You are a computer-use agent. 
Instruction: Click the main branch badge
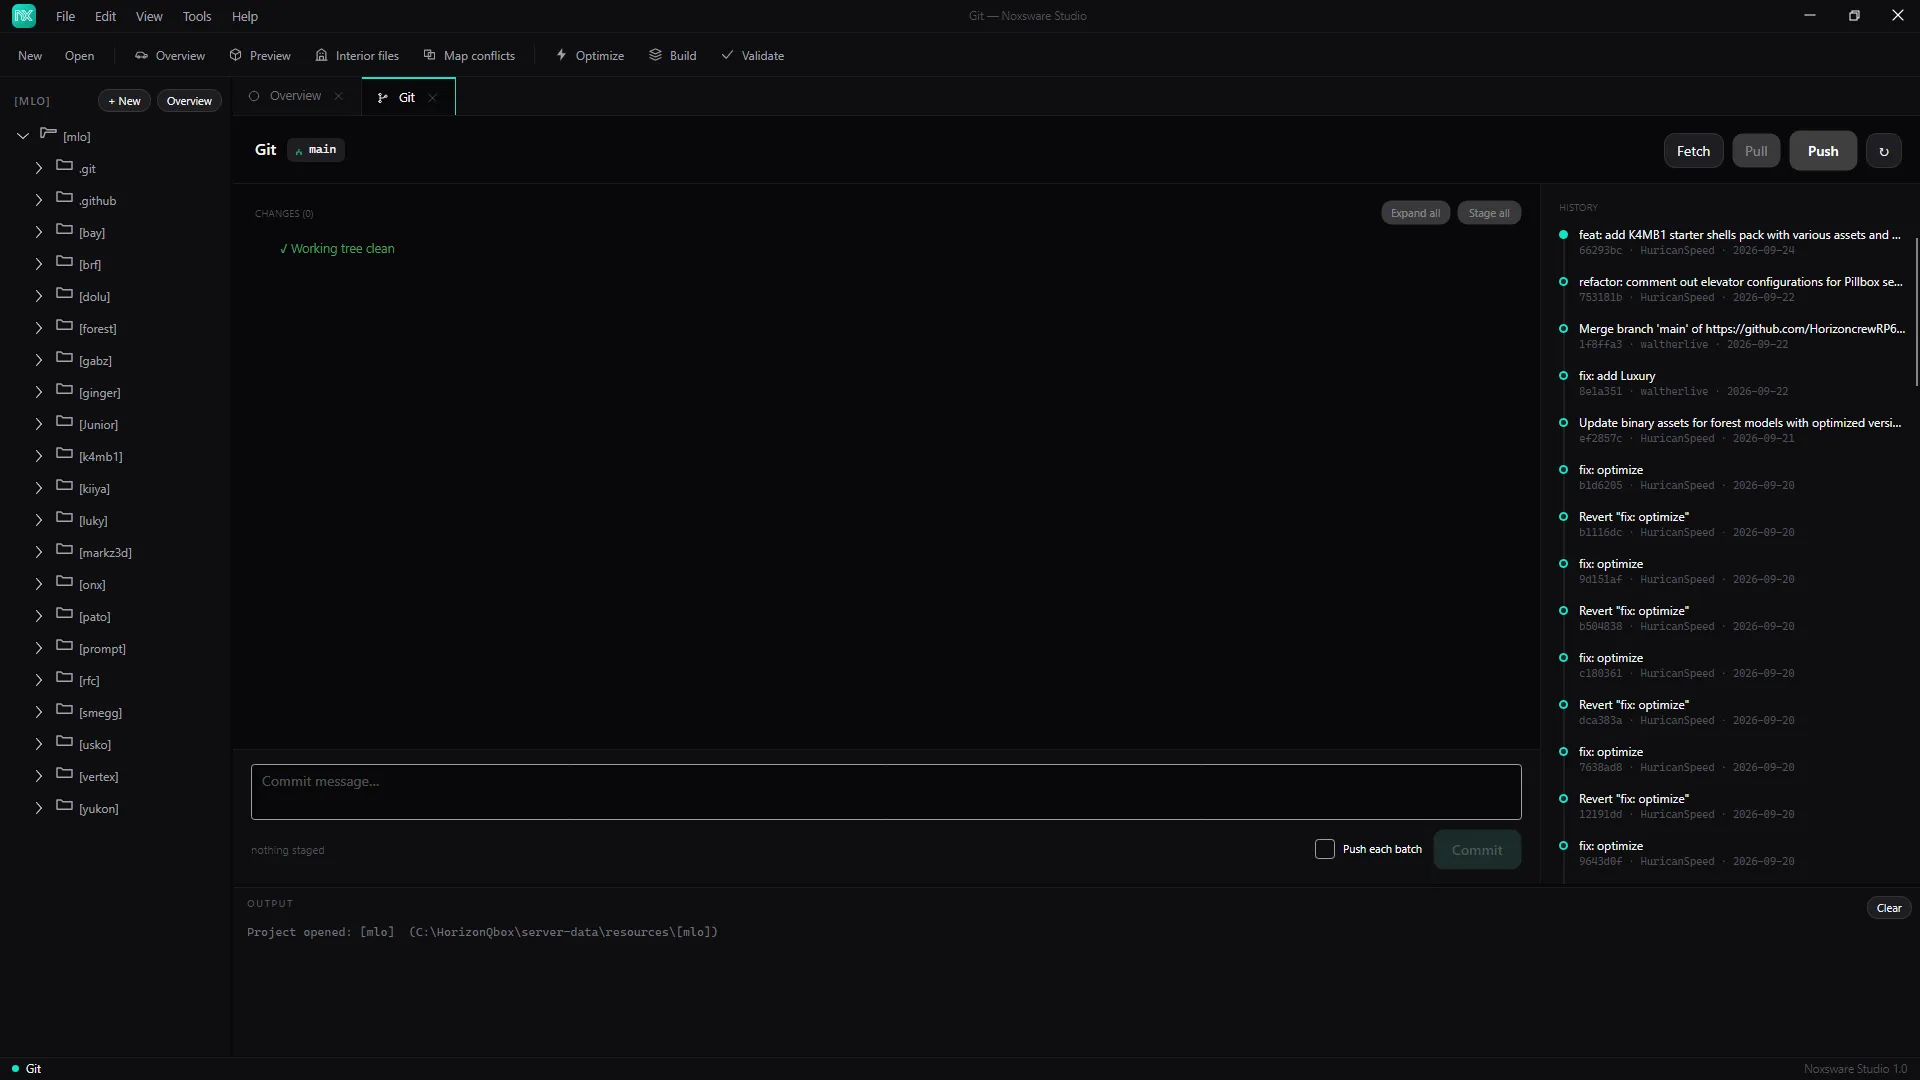(316, 150)
